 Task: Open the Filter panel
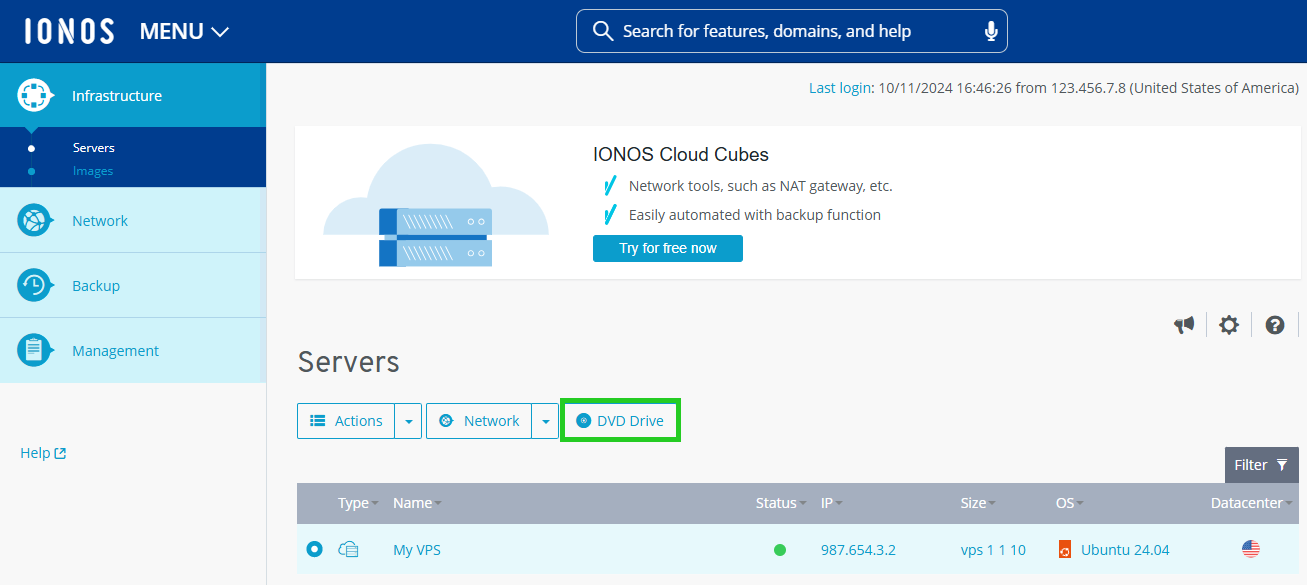pyautogui.click(x=1261, y=465)
